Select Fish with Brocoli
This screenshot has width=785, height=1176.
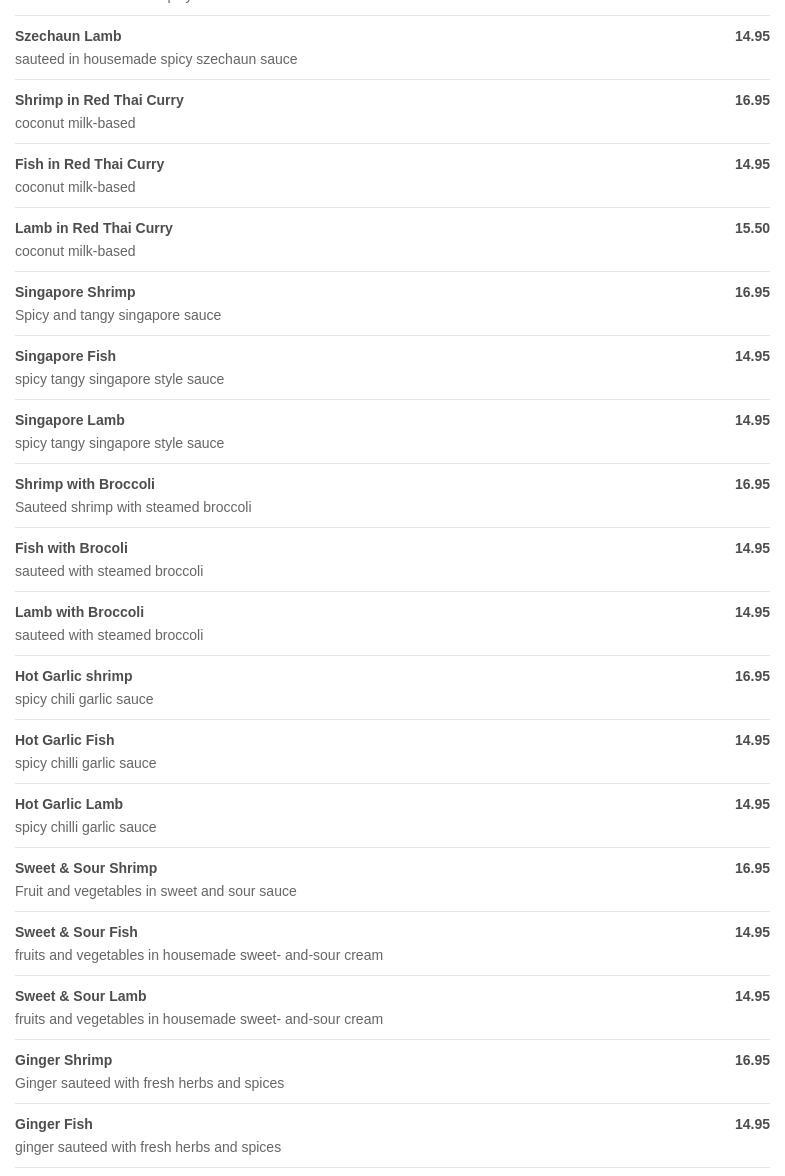(x=71, y=548)
